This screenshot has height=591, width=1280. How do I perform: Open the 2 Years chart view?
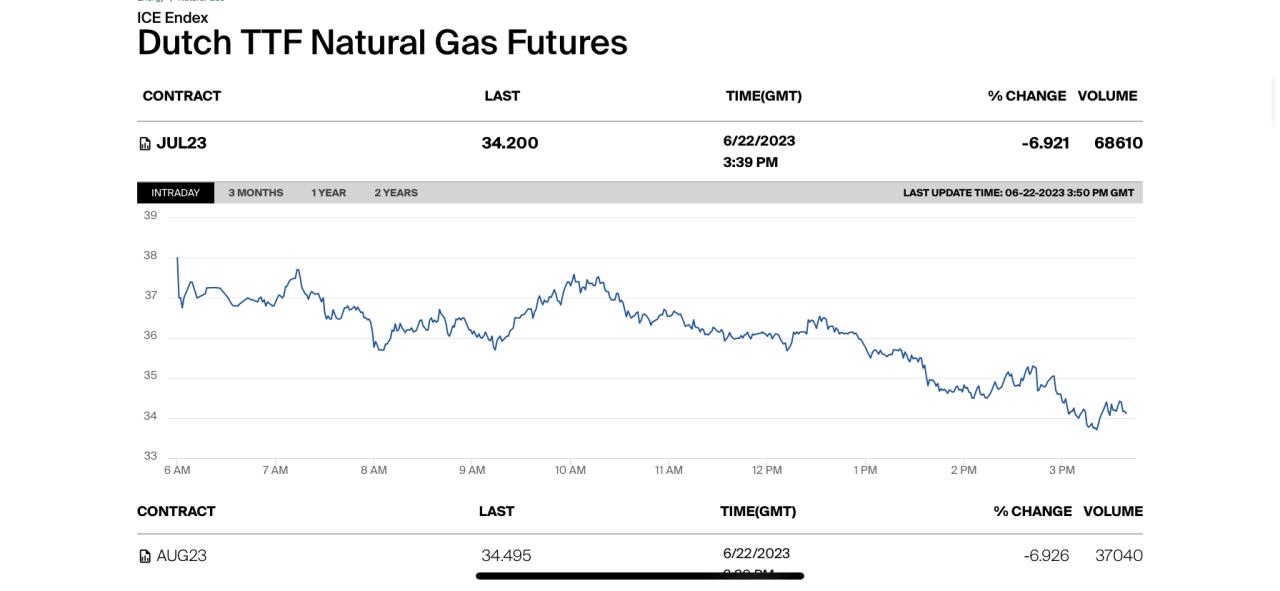point(396,193)
